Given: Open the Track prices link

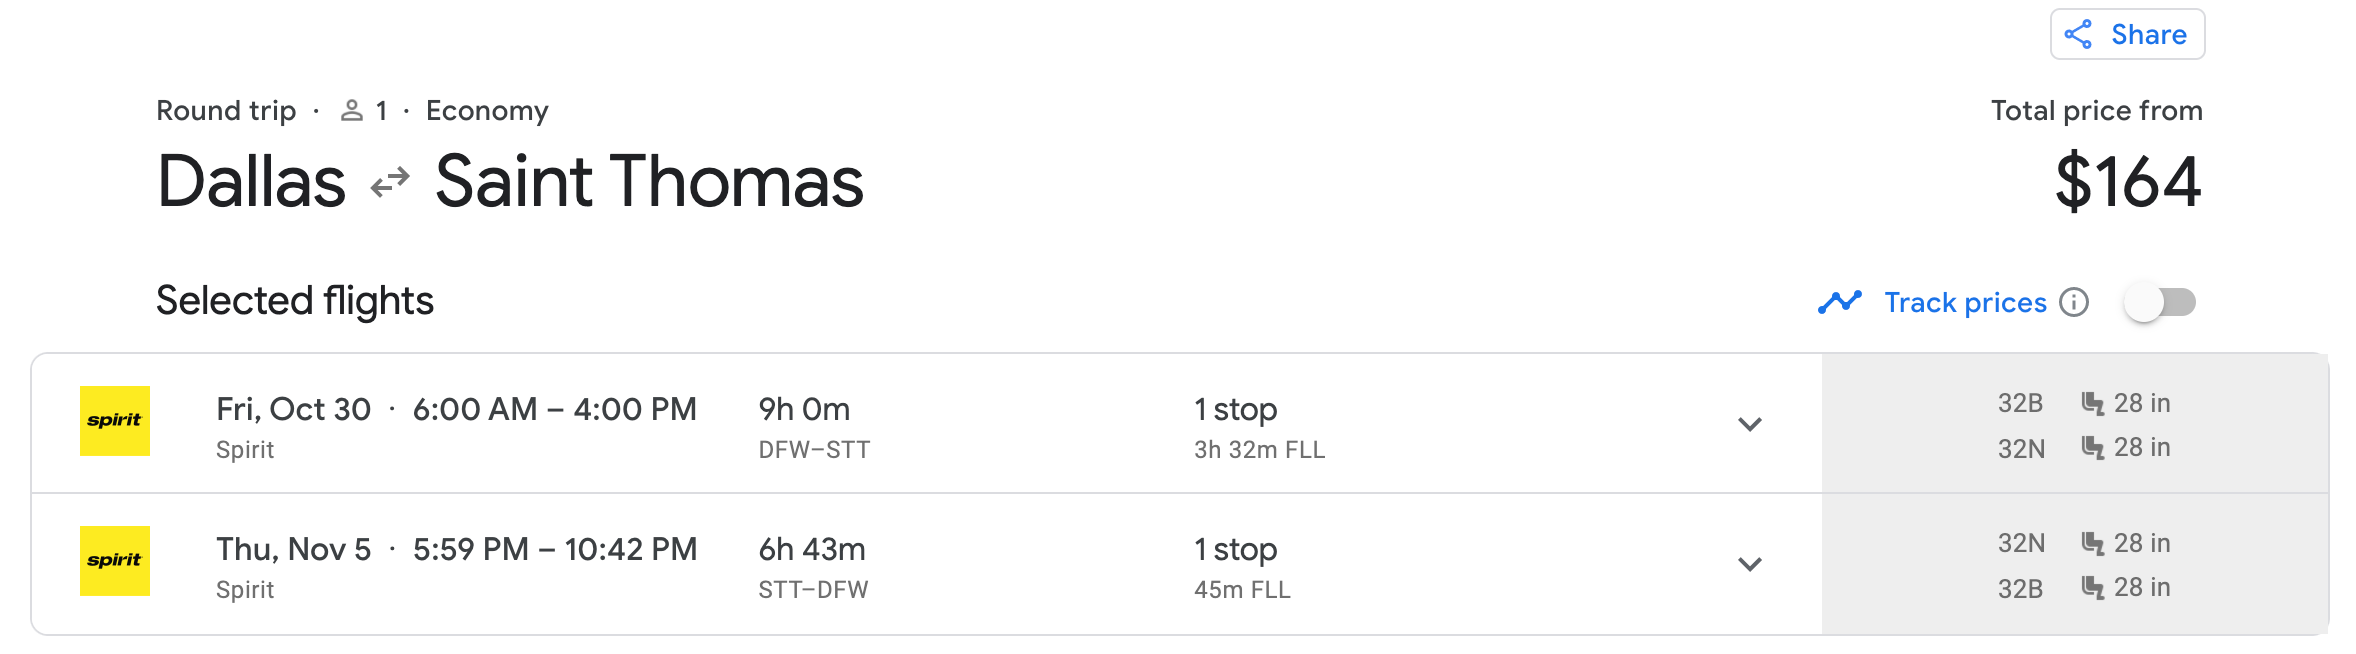Looking at the screenshot, I should coord(1965,302).
